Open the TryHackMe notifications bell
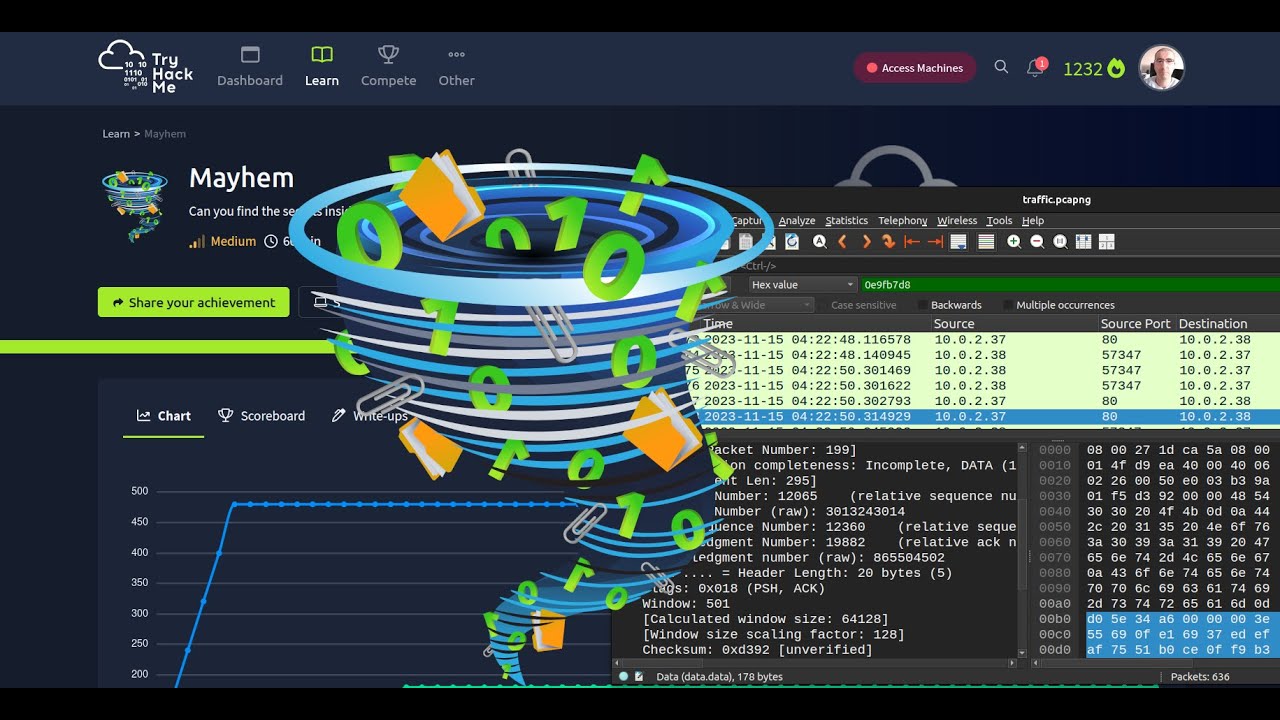The image size is (1280, 720). [1035, 68]
